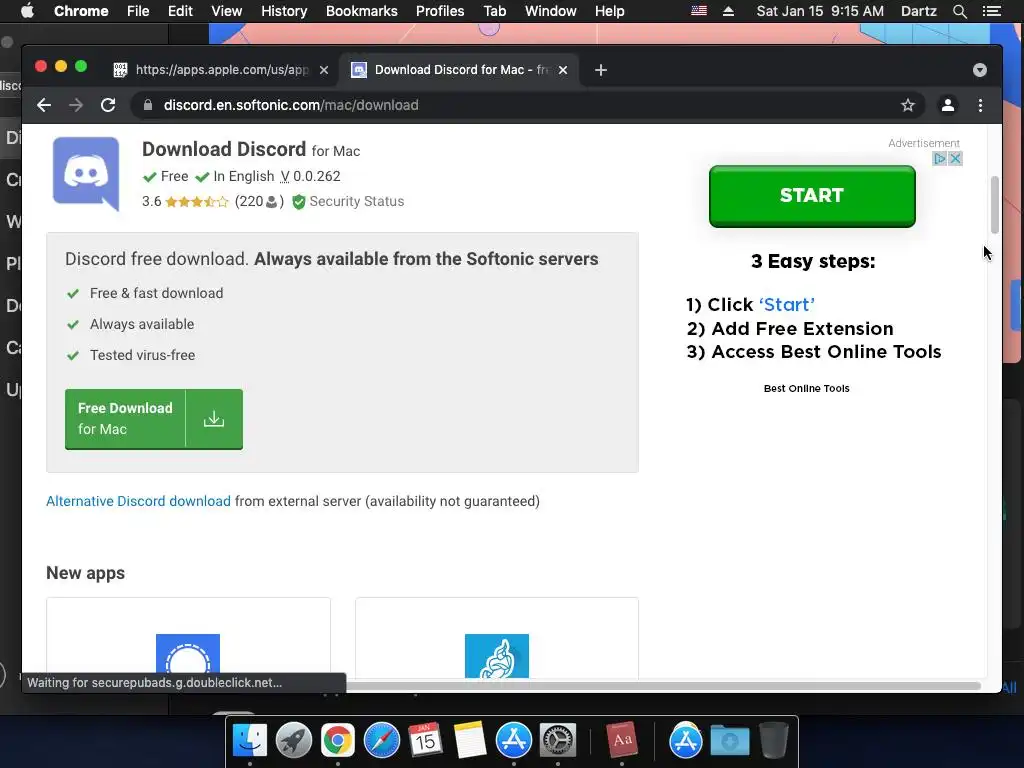The height and width of the screenshot is (768, 1024).
Task: Open the Trash in the Dock
Action: pos(774,741)
